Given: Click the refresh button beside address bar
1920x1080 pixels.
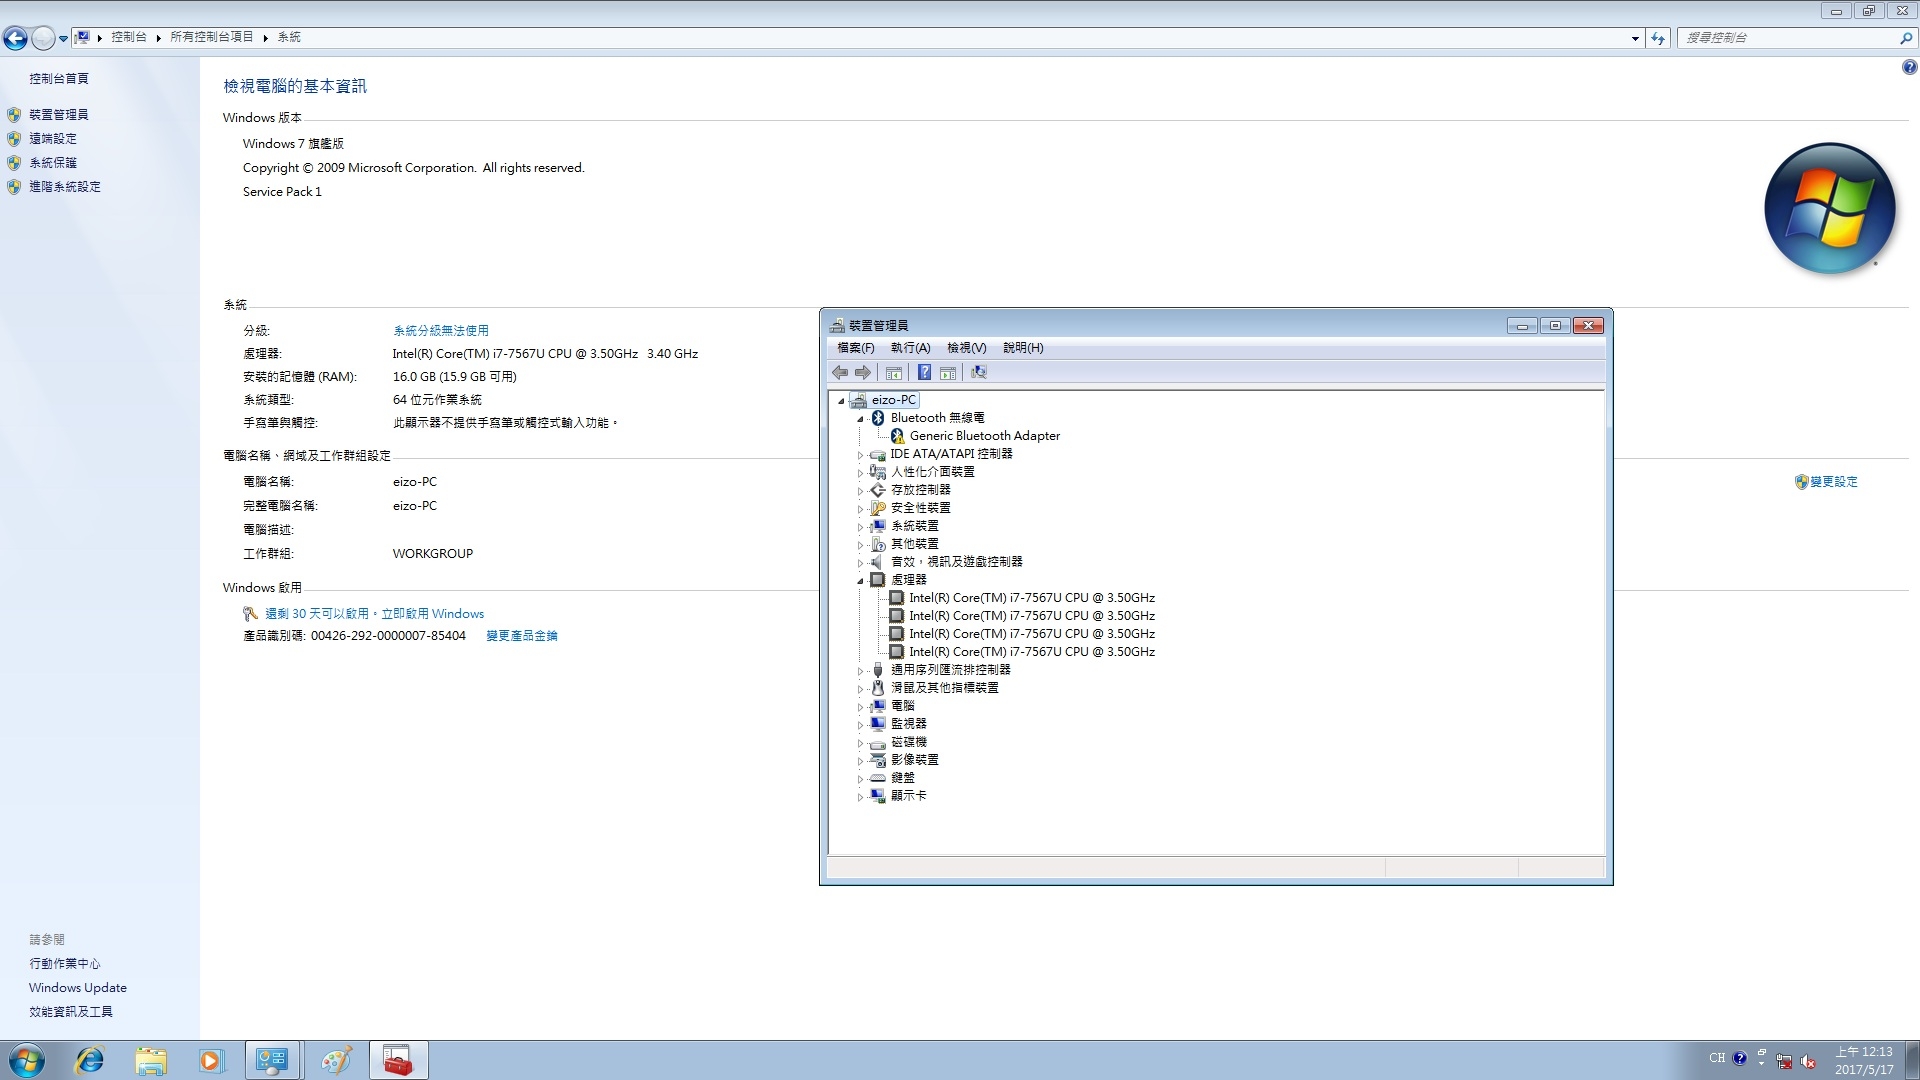Looking at the screenshot, I should 1658,38.
